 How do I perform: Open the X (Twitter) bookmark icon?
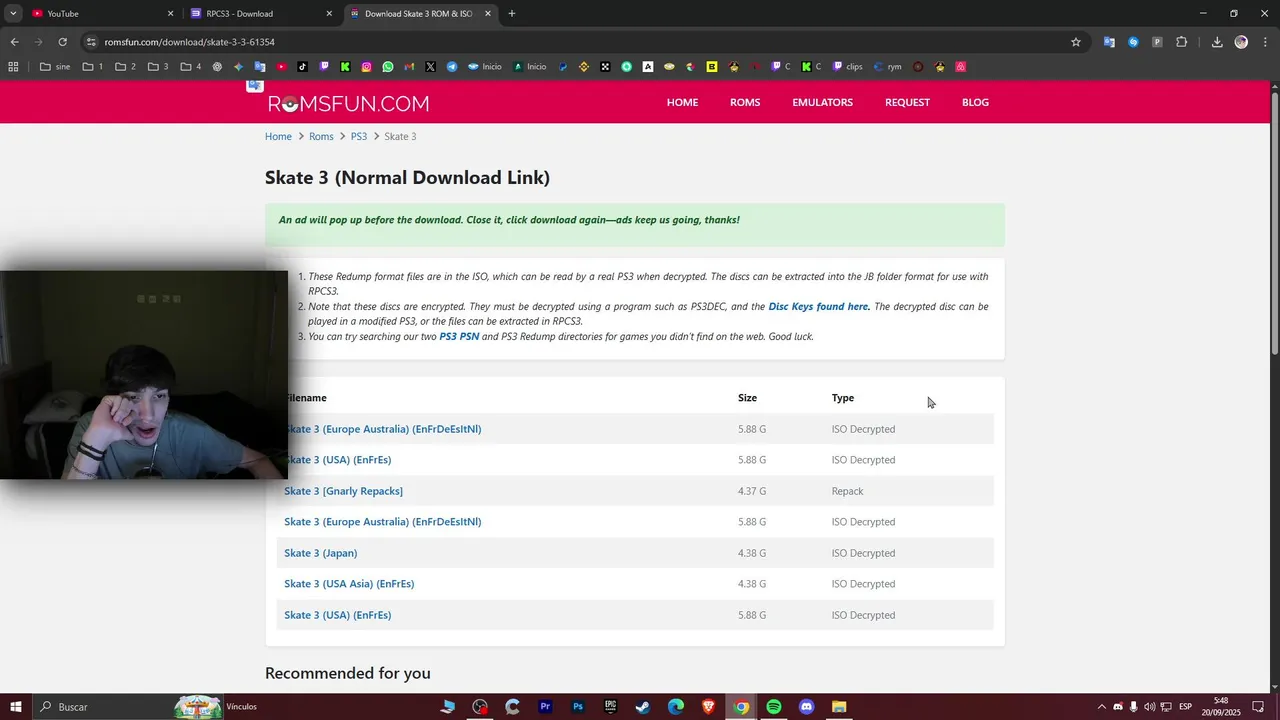430,67
